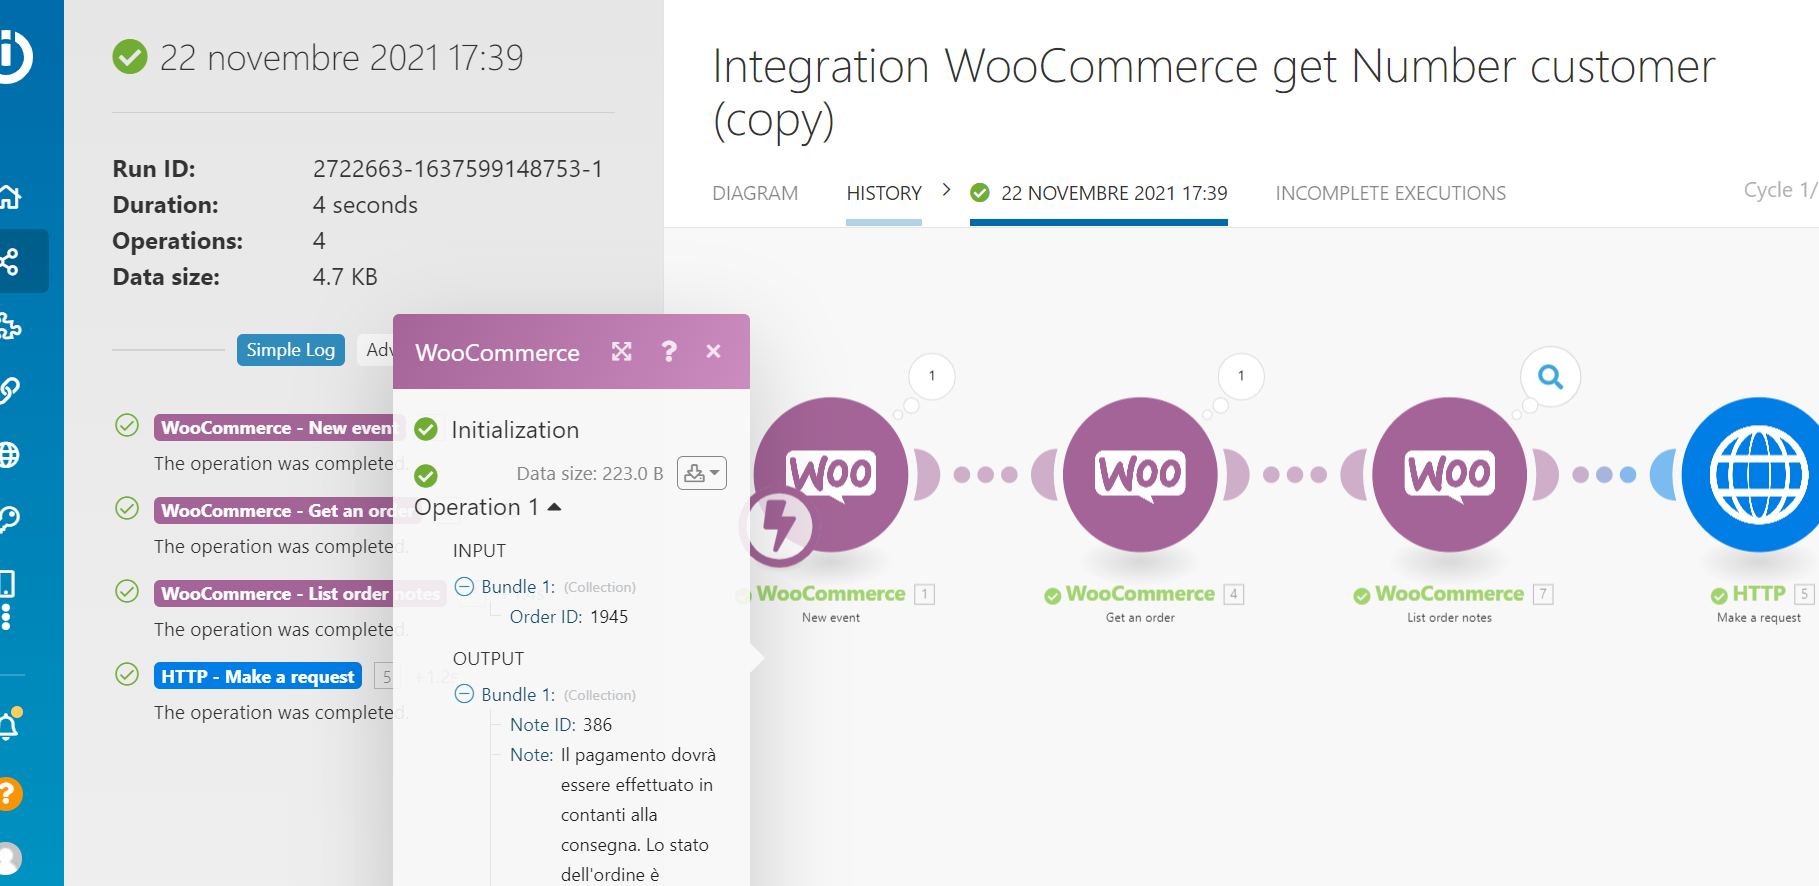Viewport: 1819px width, 886px height.
Task: Click the Note ID 386 value
Action: [x=597, y=725]
